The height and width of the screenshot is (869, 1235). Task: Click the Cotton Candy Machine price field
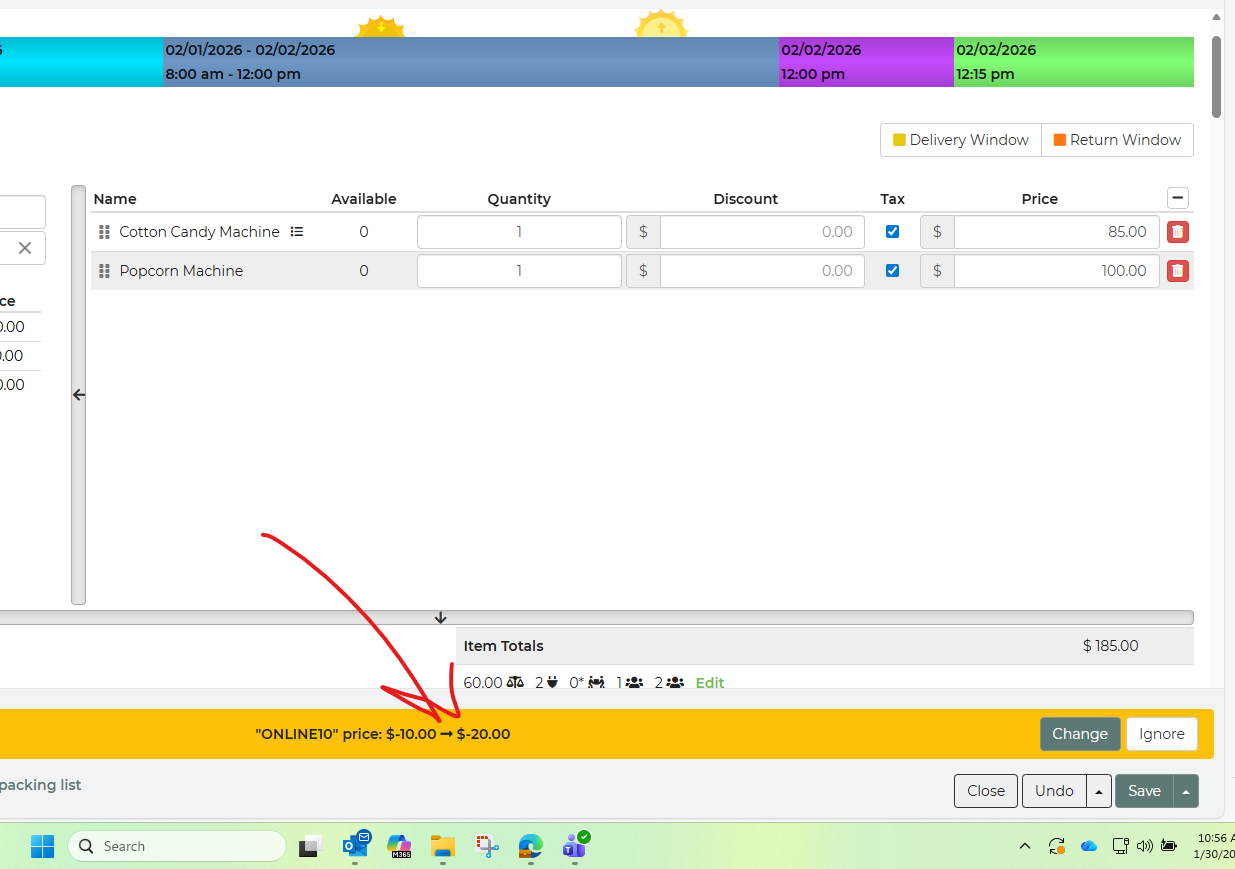click(x=1055, y=232)
